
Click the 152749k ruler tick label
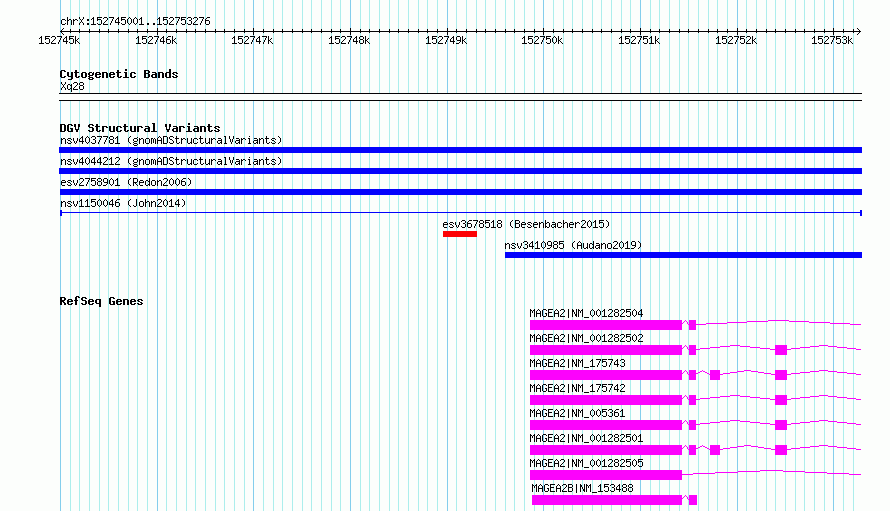click(446, 40)
